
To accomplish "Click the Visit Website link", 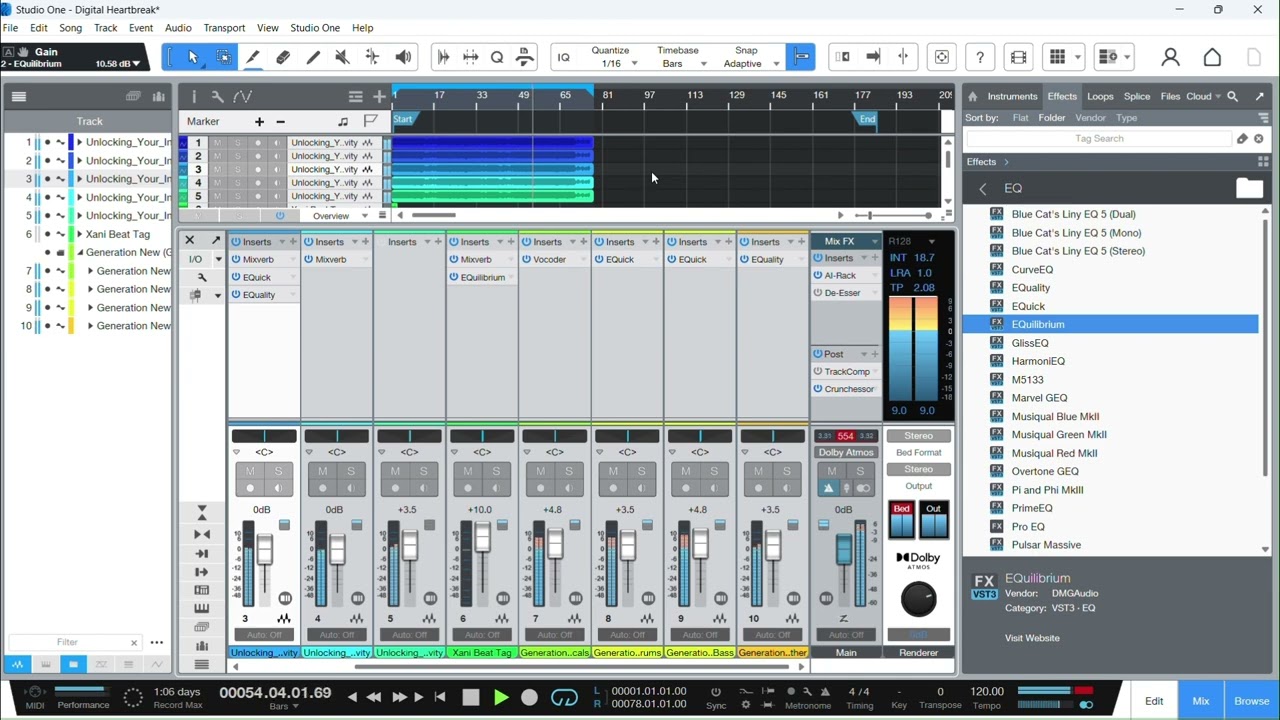I will click(x=1032, y=638).
